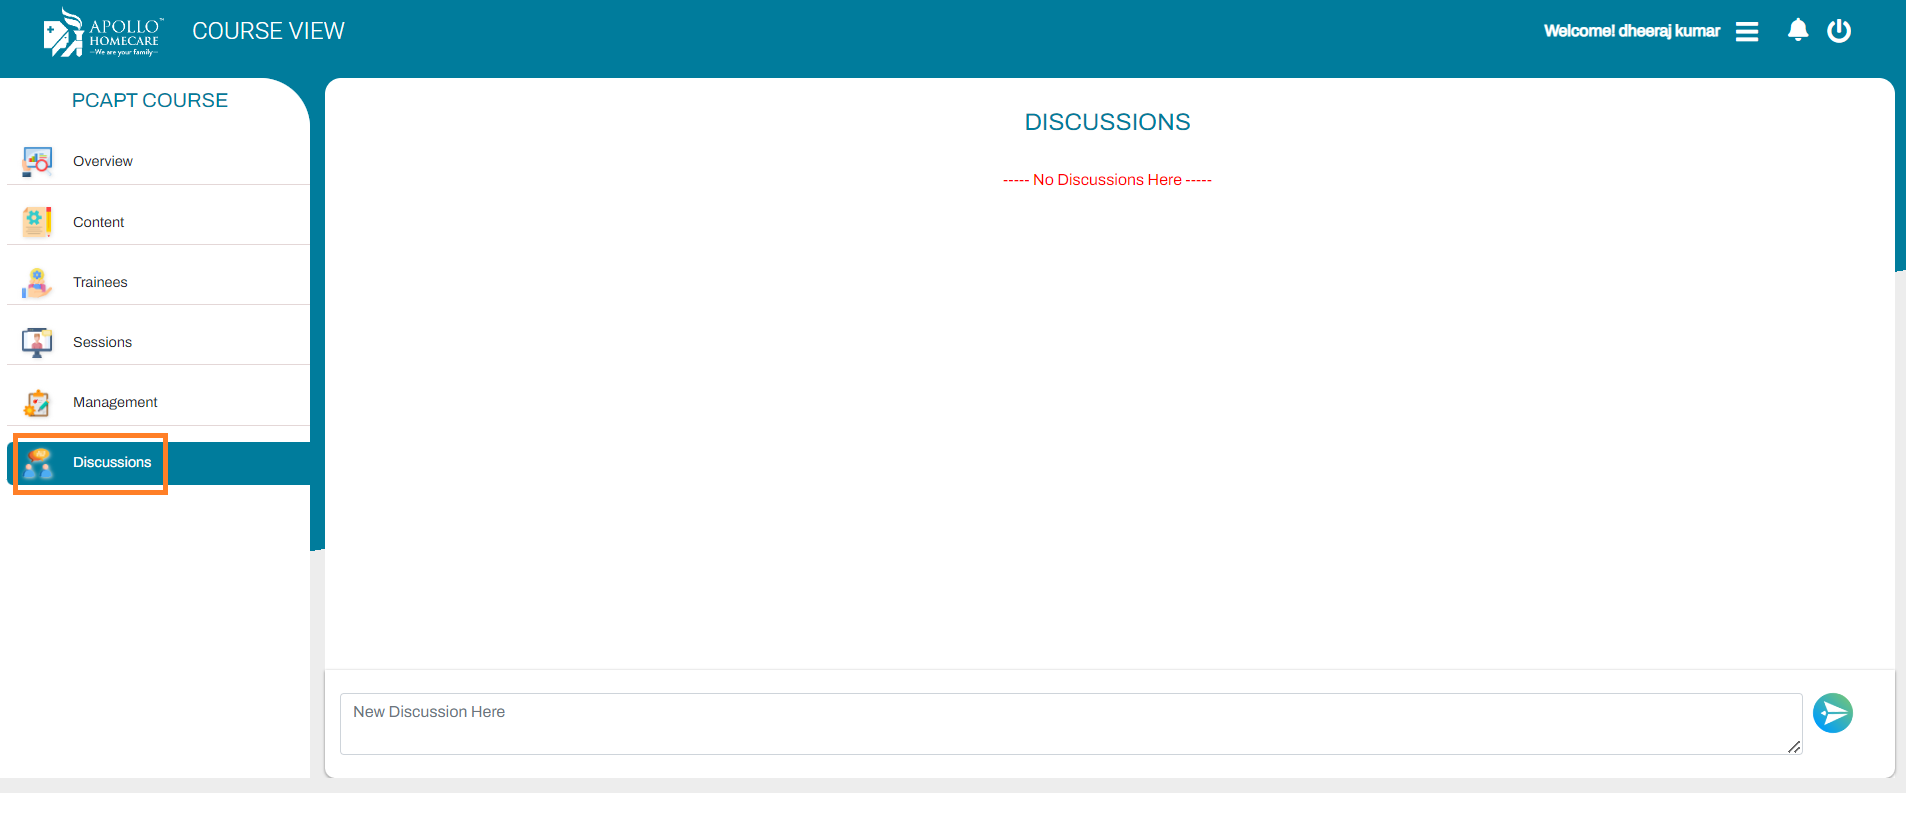The image size is (1906, 829).
Task: Click the Content sidebar icon
Action: [x=37, y=222]
